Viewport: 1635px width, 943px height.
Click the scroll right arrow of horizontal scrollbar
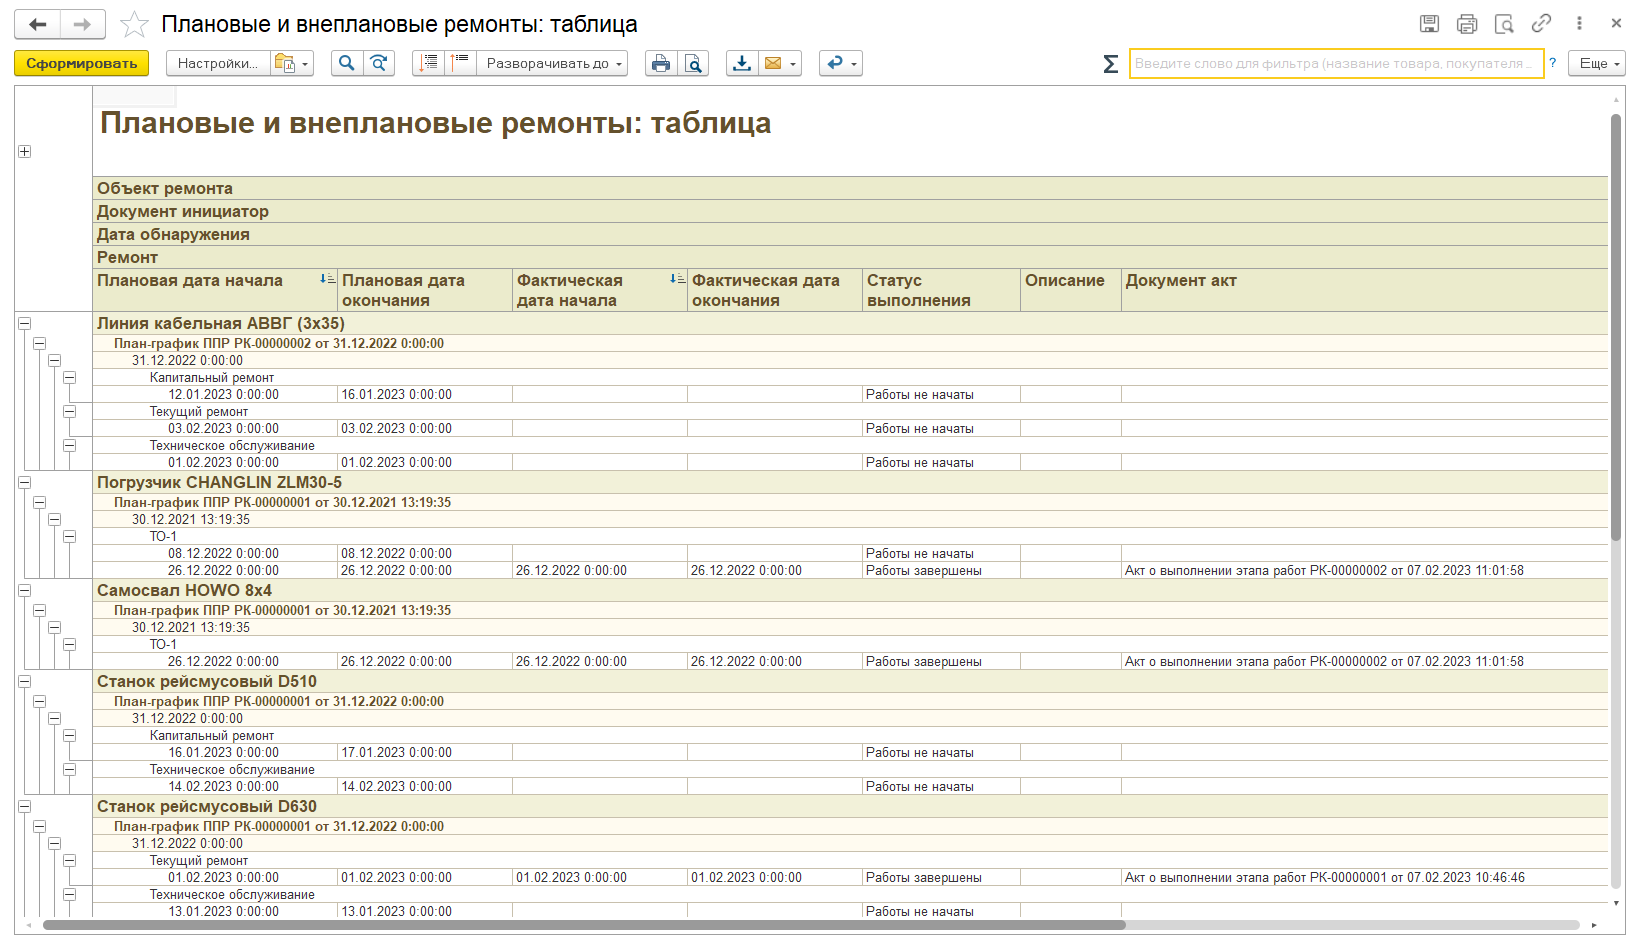coord(1594,925)
